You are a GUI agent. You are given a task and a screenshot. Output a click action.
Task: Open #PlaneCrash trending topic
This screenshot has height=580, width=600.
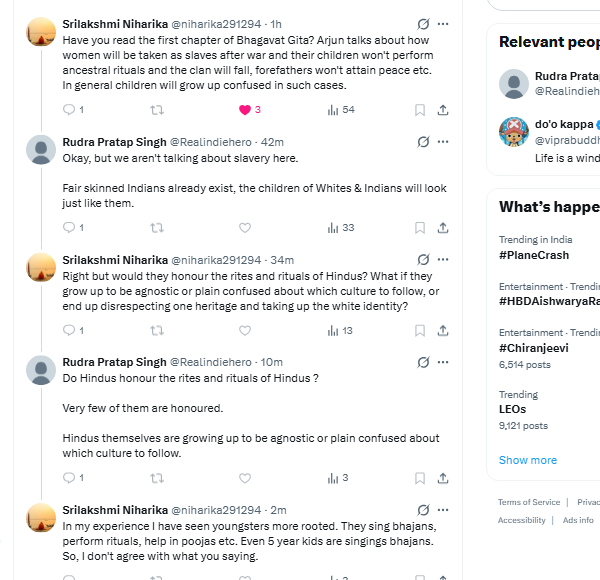tap(534, 255)
